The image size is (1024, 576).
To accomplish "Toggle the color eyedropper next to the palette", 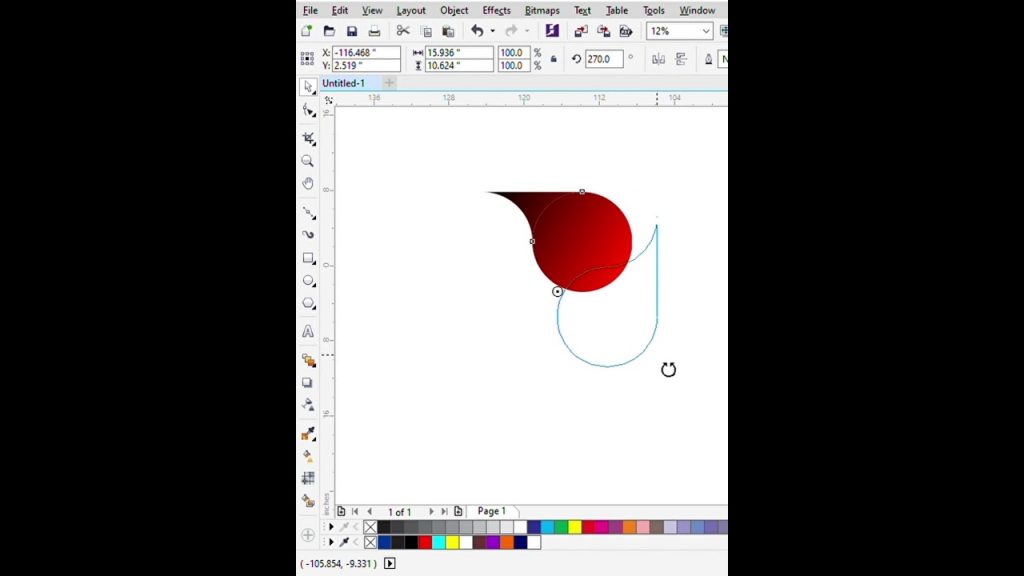I will tap(346, 527).
